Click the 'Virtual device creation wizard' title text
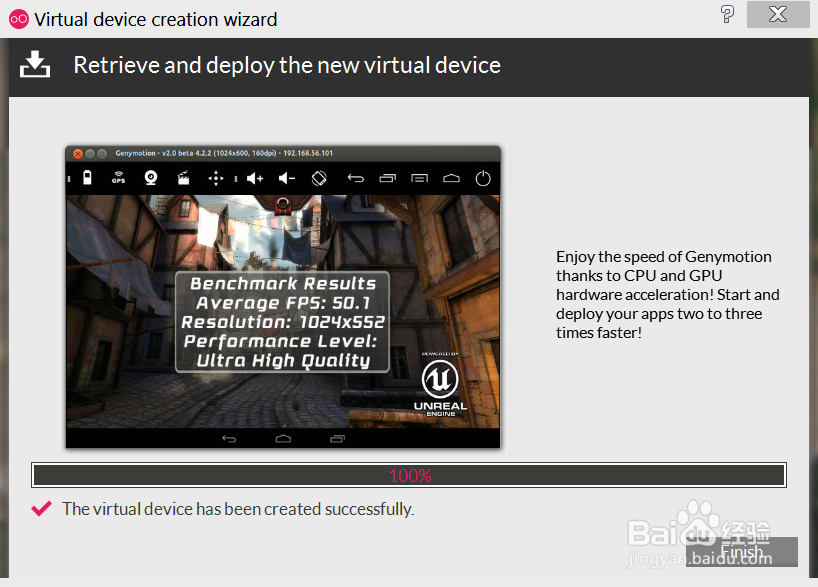818x587 pixels. [155, 19]
